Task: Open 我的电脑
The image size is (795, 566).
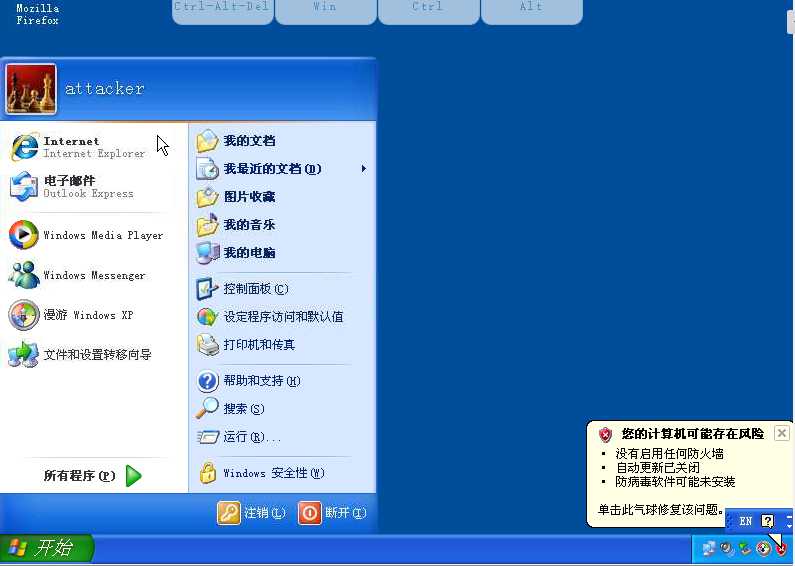Action: [x=282, y=253]
